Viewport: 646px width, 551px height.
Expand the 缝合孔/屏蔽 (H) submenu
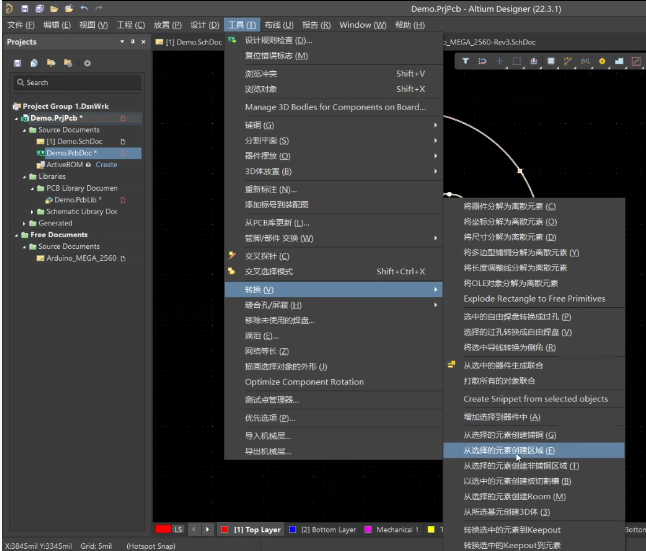click(x=334, y=305)
